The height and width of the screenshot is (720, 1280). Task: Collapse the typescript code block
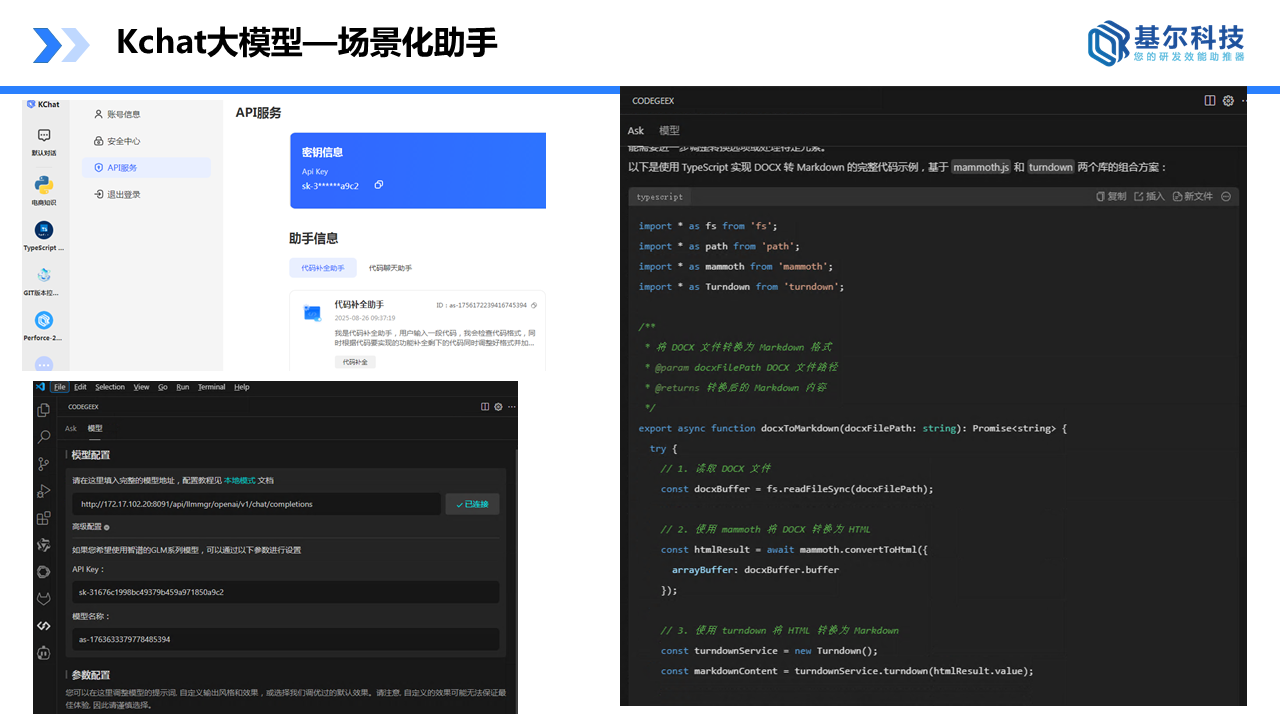tap(1226, 195)
